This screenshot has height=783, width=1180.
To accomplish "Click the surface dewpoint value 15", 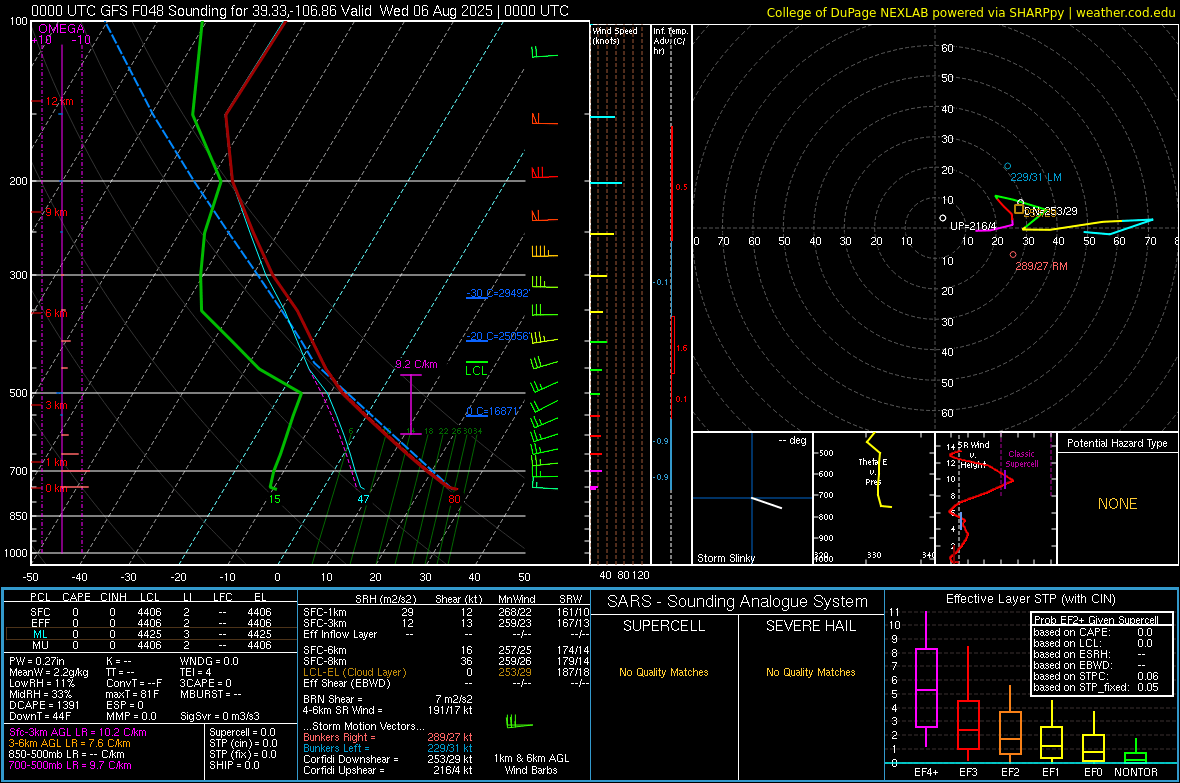I will pos(275,499).
